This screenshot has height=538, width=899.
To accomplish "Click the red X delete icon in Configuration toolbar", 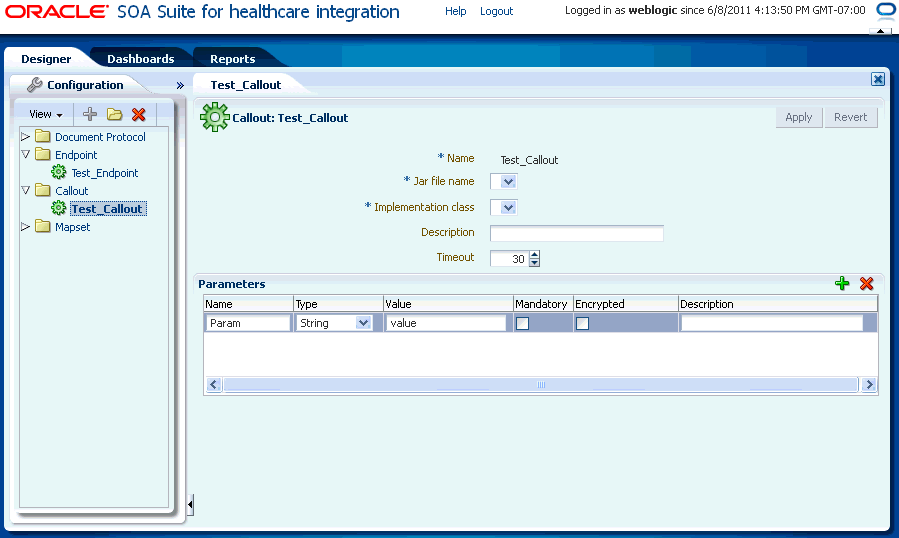I will pyautogui.click(x=138, y=114).
